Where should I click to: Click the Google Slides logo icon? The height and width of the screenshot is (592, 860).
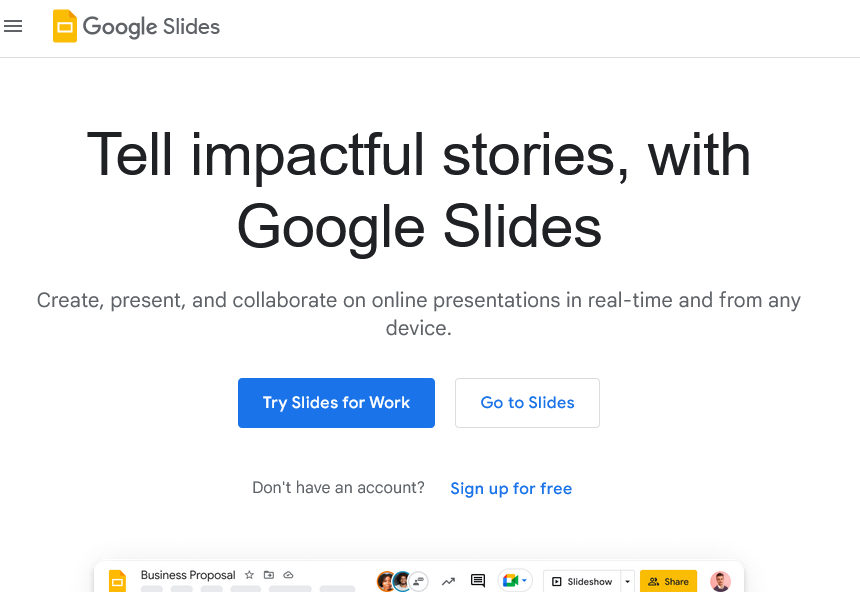pyautogui.click(x=65, y=26)
